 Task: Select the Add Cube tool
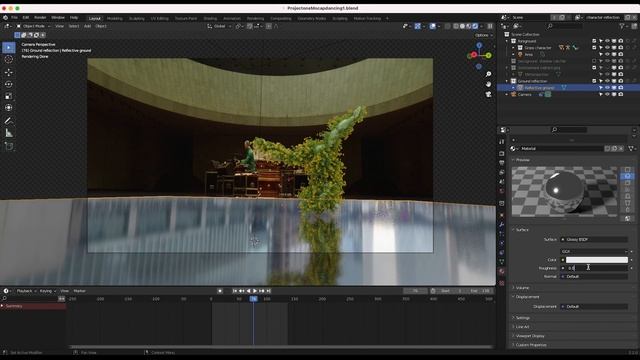click(9, 146)
